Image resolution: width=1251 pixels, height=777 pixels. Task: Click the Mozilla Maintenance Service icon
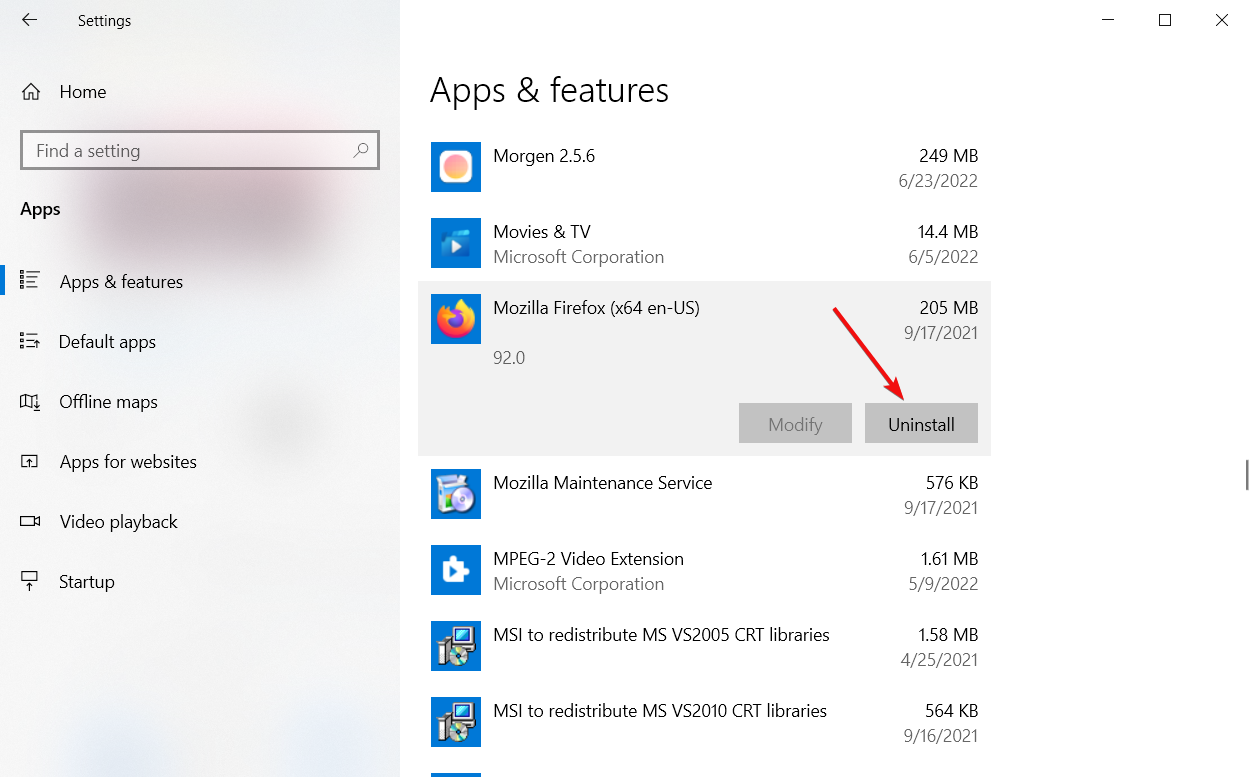(x=456, y=494)
